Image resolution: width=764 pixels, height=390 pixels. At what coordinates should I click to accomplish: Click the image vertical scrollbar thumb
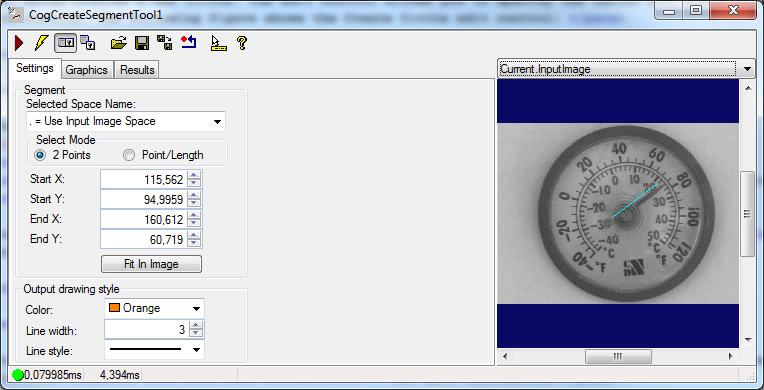pos(747,214)
